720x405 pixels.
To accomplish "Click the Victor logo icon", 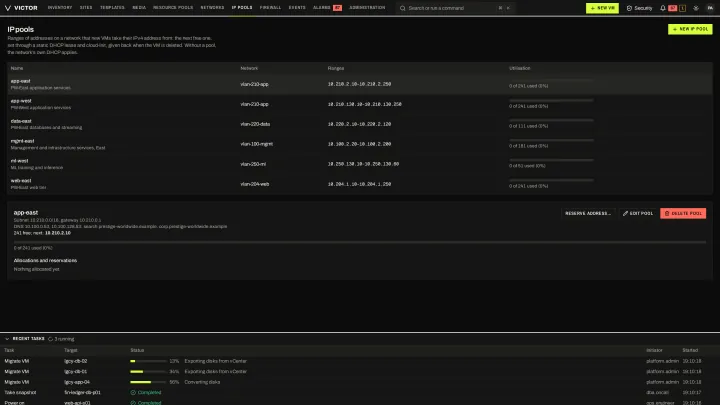I will pos(8,8).
